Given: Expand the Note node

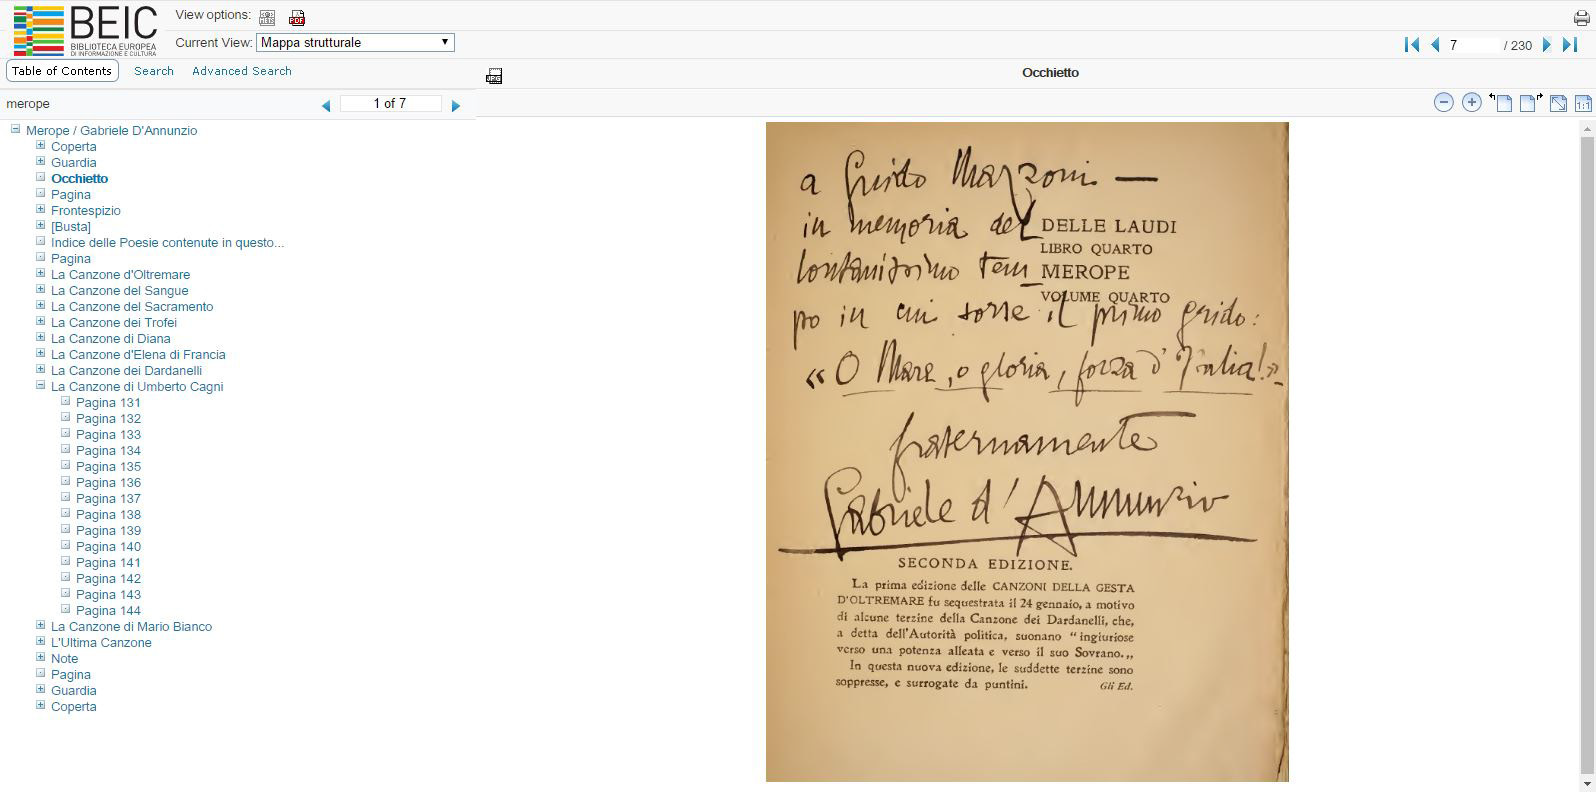Looking at the screenshot, I should coord(41,657).
